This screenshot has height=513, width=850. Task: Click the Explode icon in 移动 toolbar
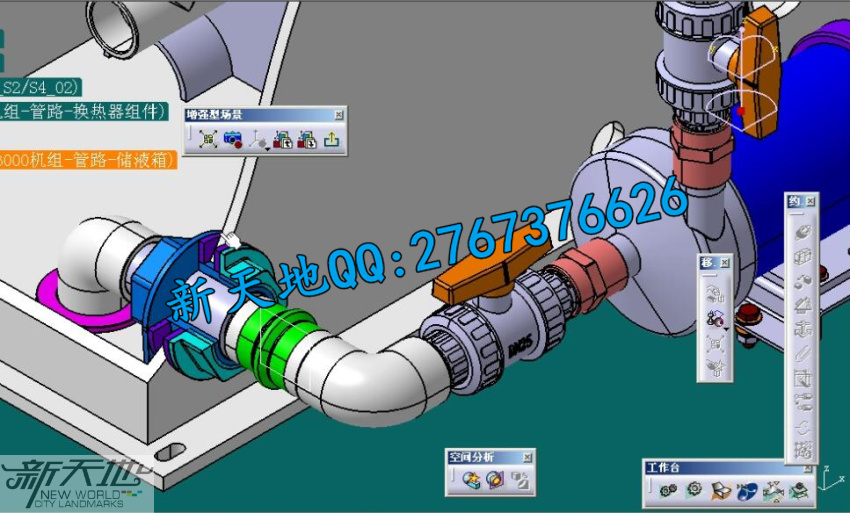pyautogui.click(x=715, y=343)
